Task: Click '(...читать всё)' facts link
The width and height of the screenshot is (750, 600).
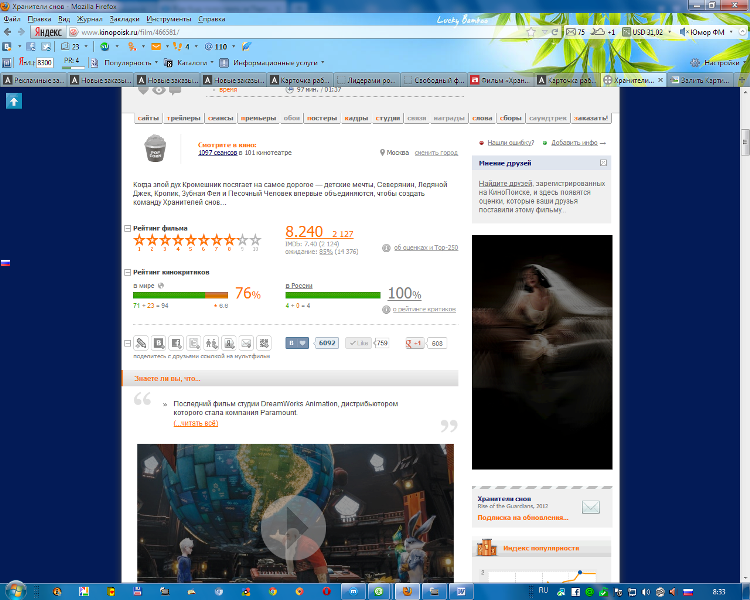Action: point(196,423)
